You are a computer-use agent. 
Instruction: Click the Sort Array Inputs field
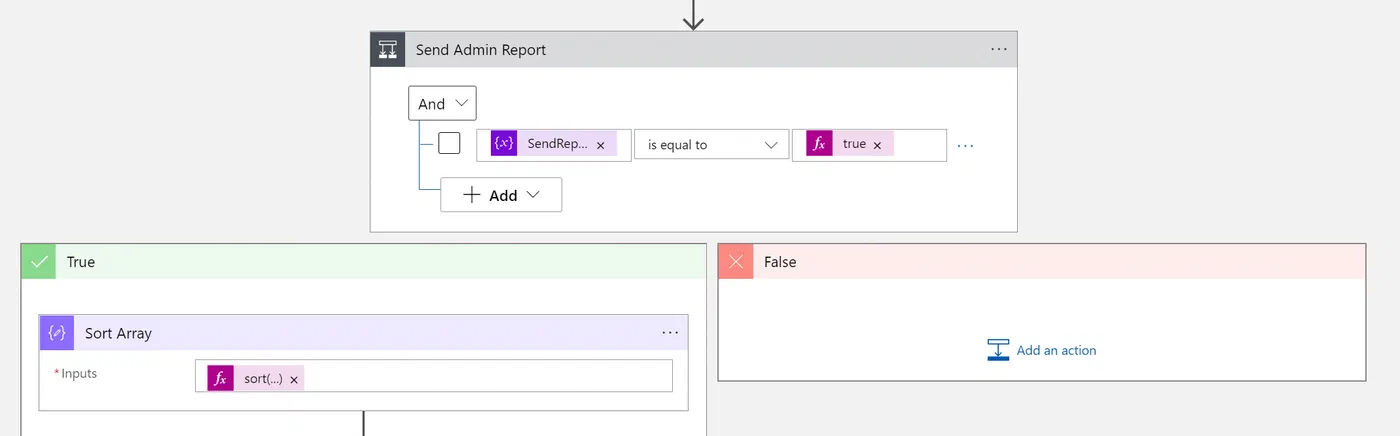coord(434,376)
